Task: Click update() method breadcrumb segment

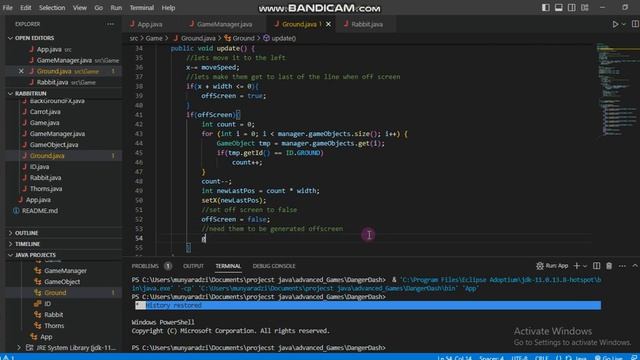Action: click(x=283, y=38)
